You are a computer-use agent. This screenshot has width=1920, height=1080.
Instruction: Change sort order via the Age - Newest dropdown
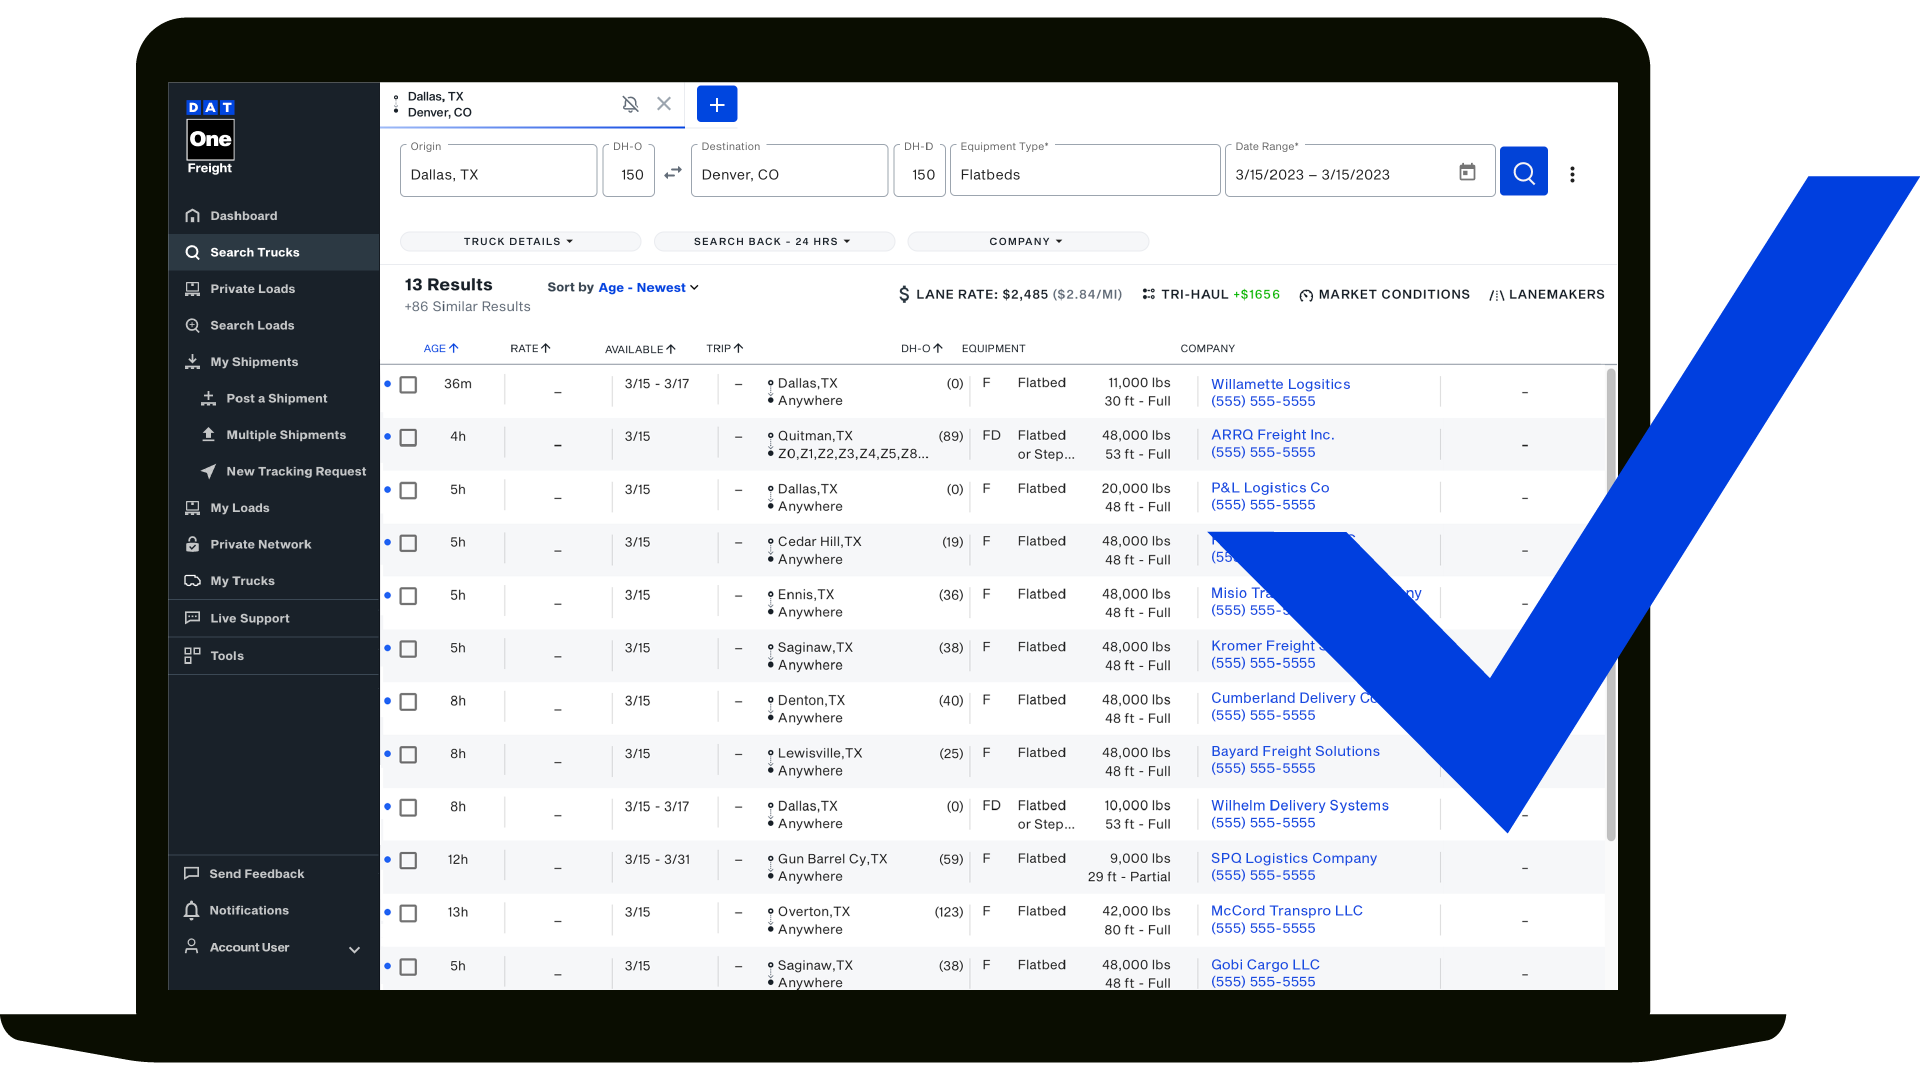(x=648, y=288)
